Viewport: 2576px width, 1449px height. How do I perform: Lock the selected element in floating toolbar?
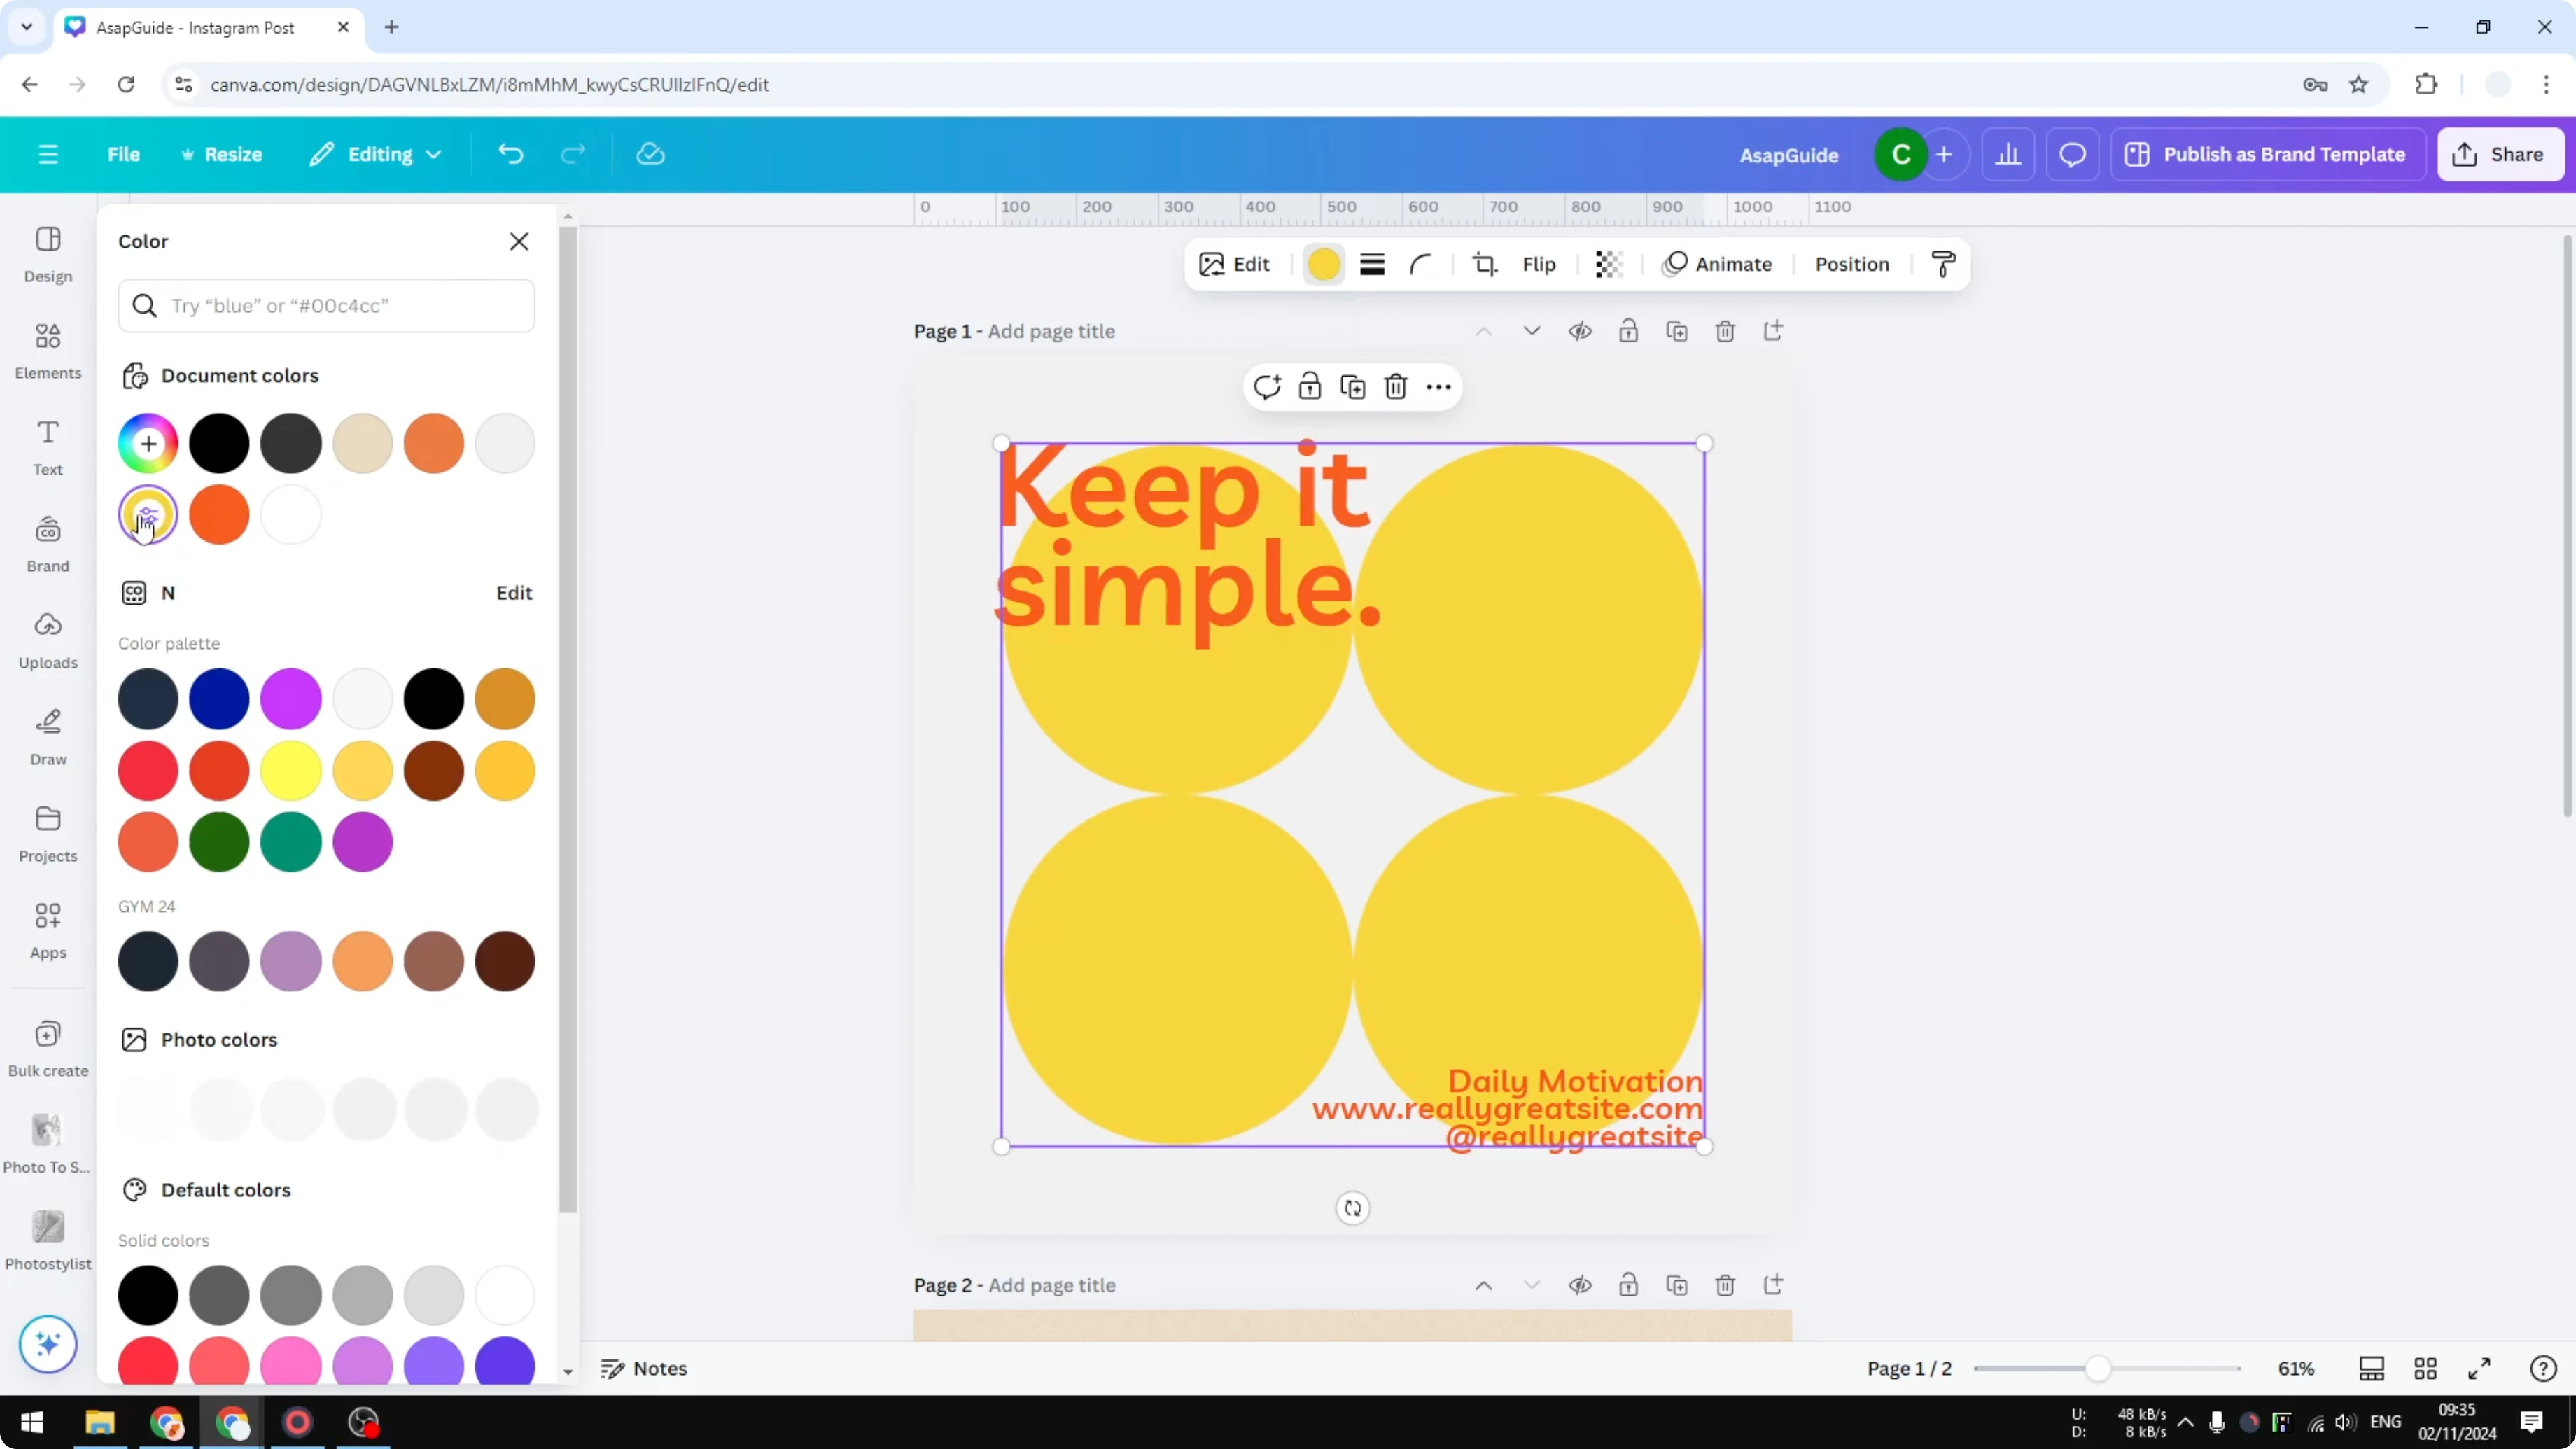[x=1310, y=386]
